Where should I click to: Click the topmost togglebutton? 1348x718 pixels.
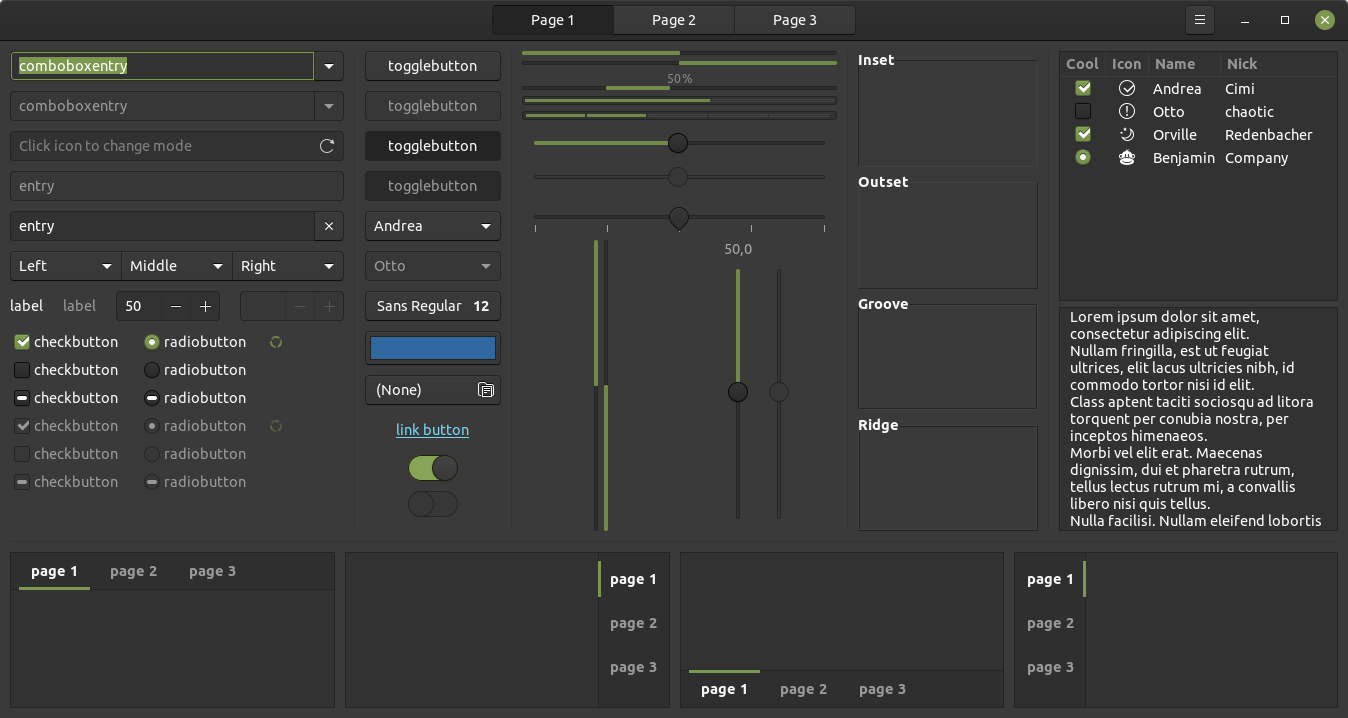(433, 66)
